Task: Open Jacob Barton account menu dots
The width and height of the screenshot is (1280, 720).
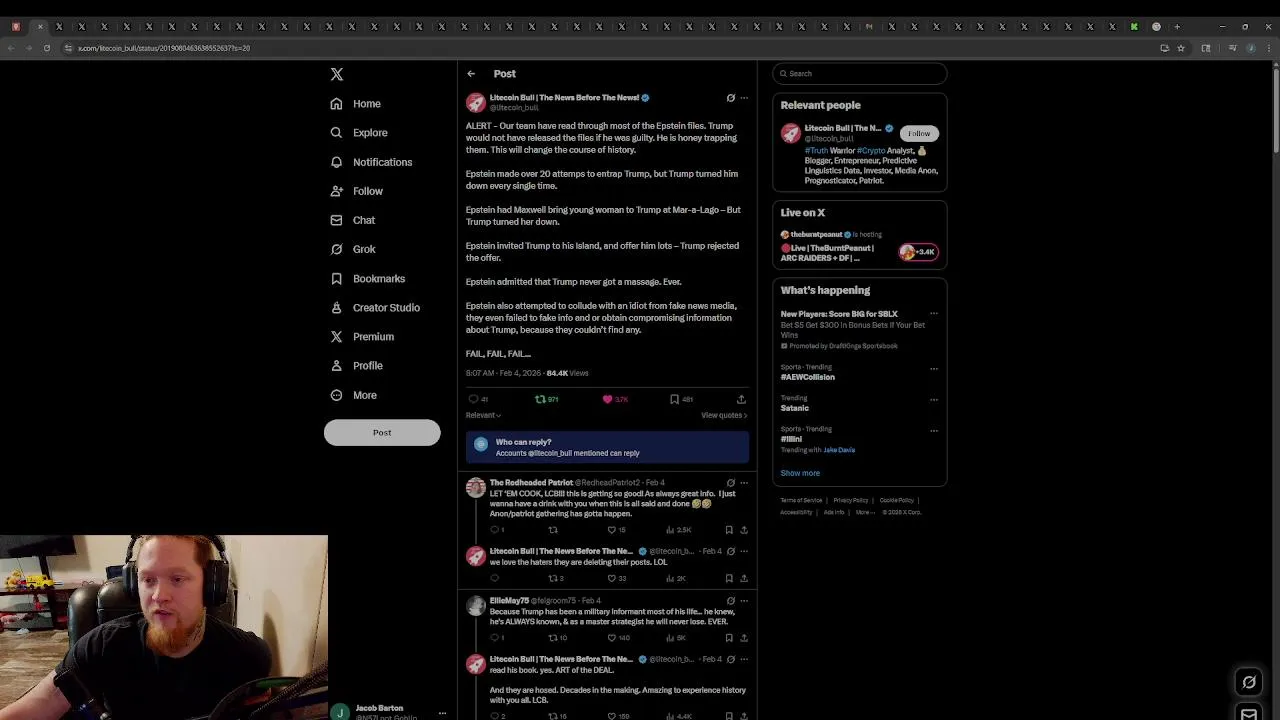Action: pyautogui.click(x=442, y=713)
